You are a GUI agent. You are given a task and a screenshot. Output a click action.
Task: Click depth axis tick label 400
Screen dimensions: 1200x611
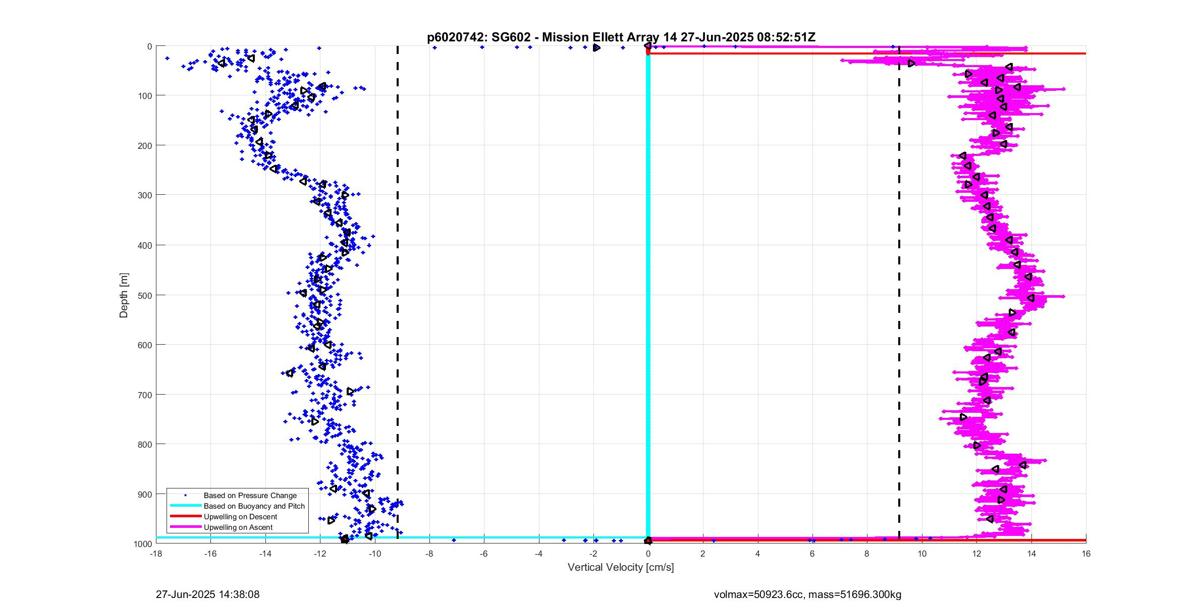tap(144, 245)
